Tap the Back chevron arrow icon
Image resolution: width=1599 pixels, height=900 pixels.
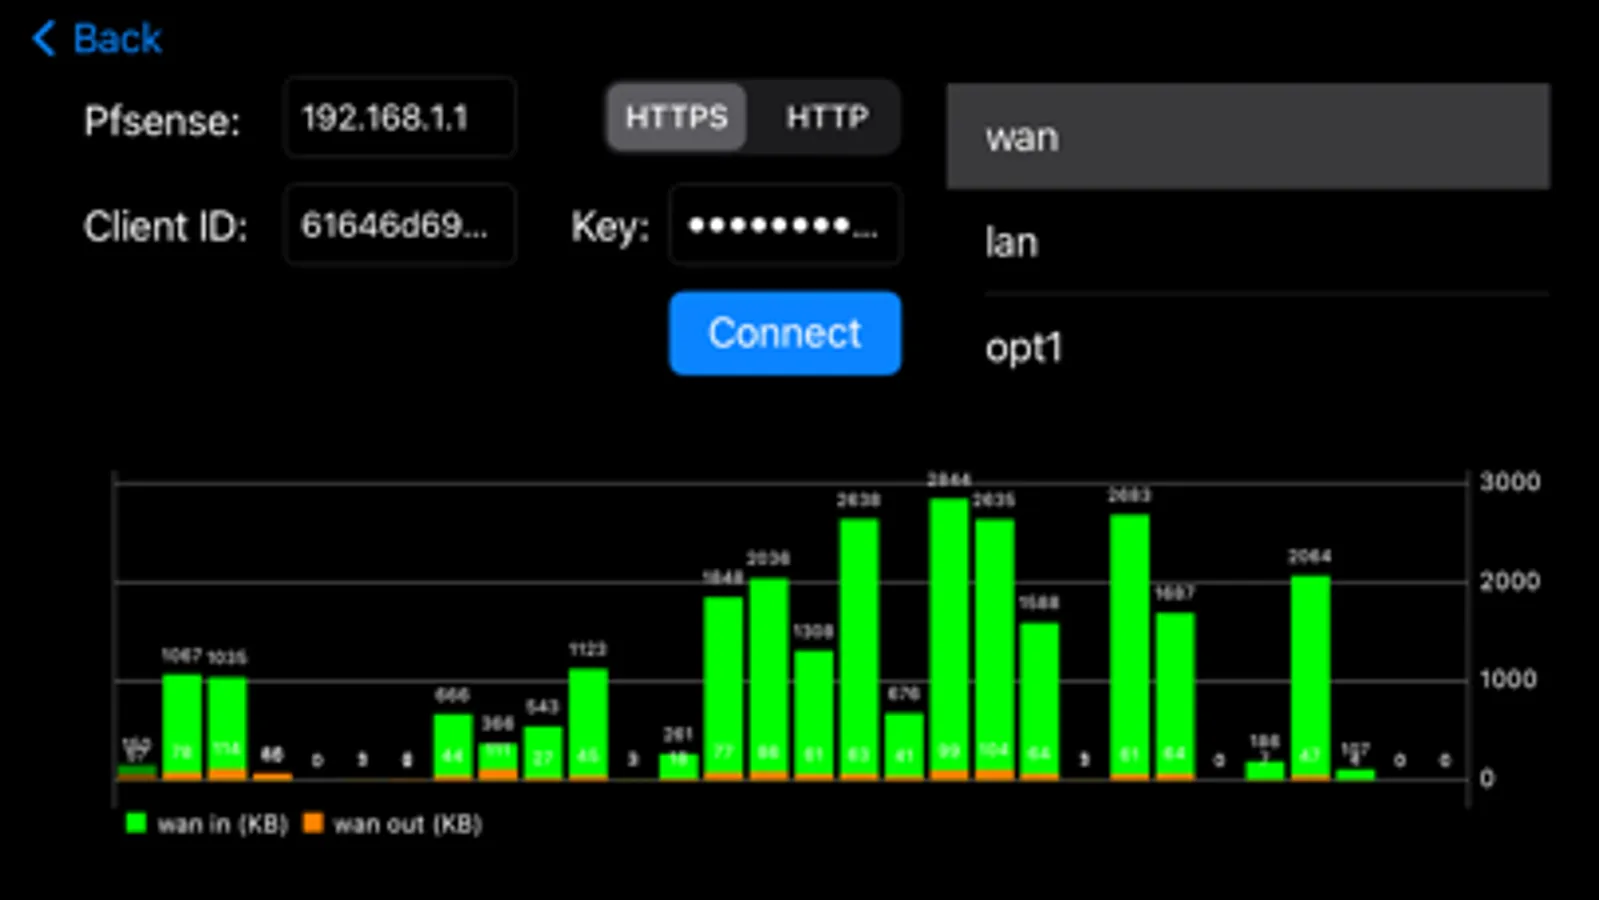click(x=43, y=39)
